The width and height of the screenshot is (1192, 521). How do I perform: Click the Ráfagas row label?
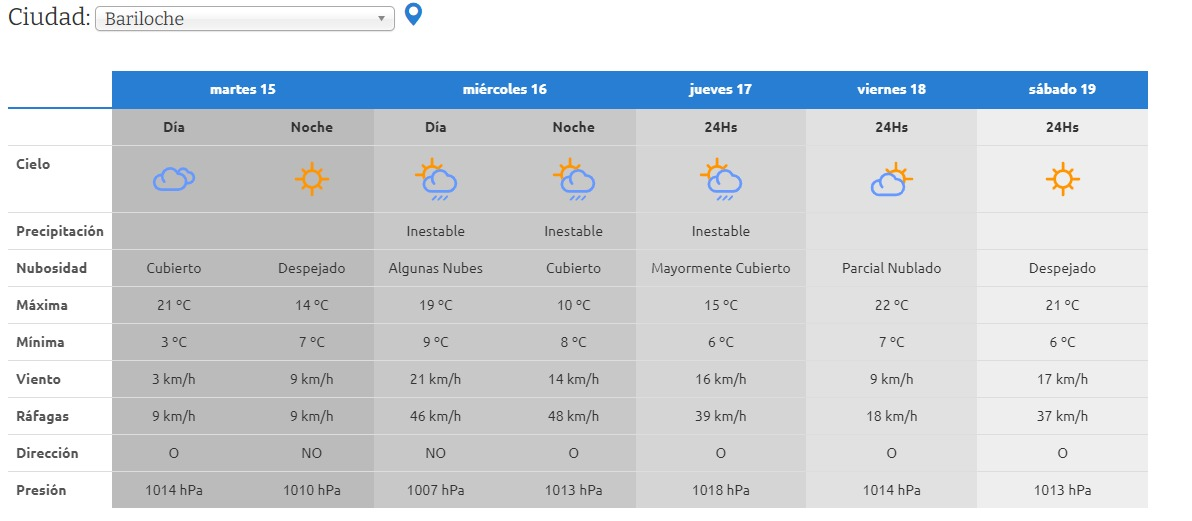click(x=42, y=416)
